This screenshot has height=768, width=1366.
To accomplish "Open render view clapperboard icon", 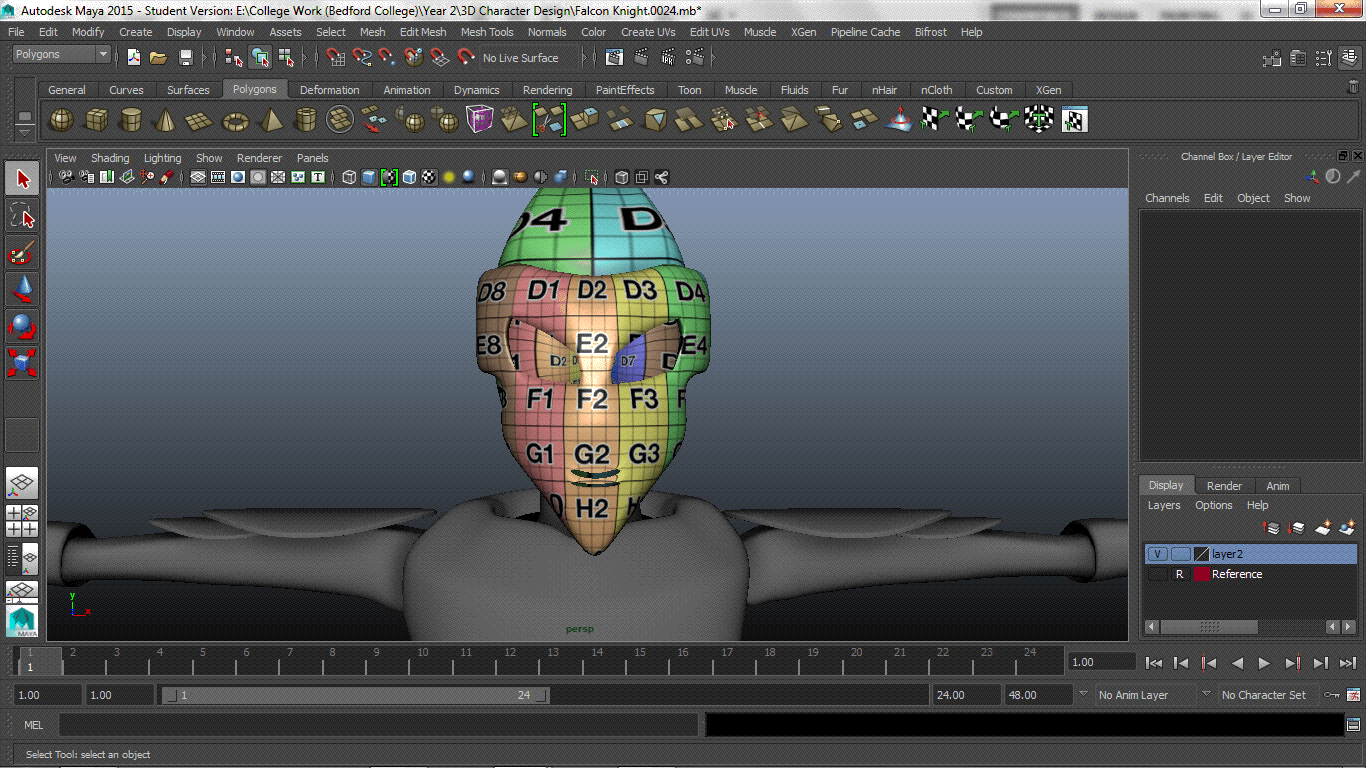I will point(614,58).
